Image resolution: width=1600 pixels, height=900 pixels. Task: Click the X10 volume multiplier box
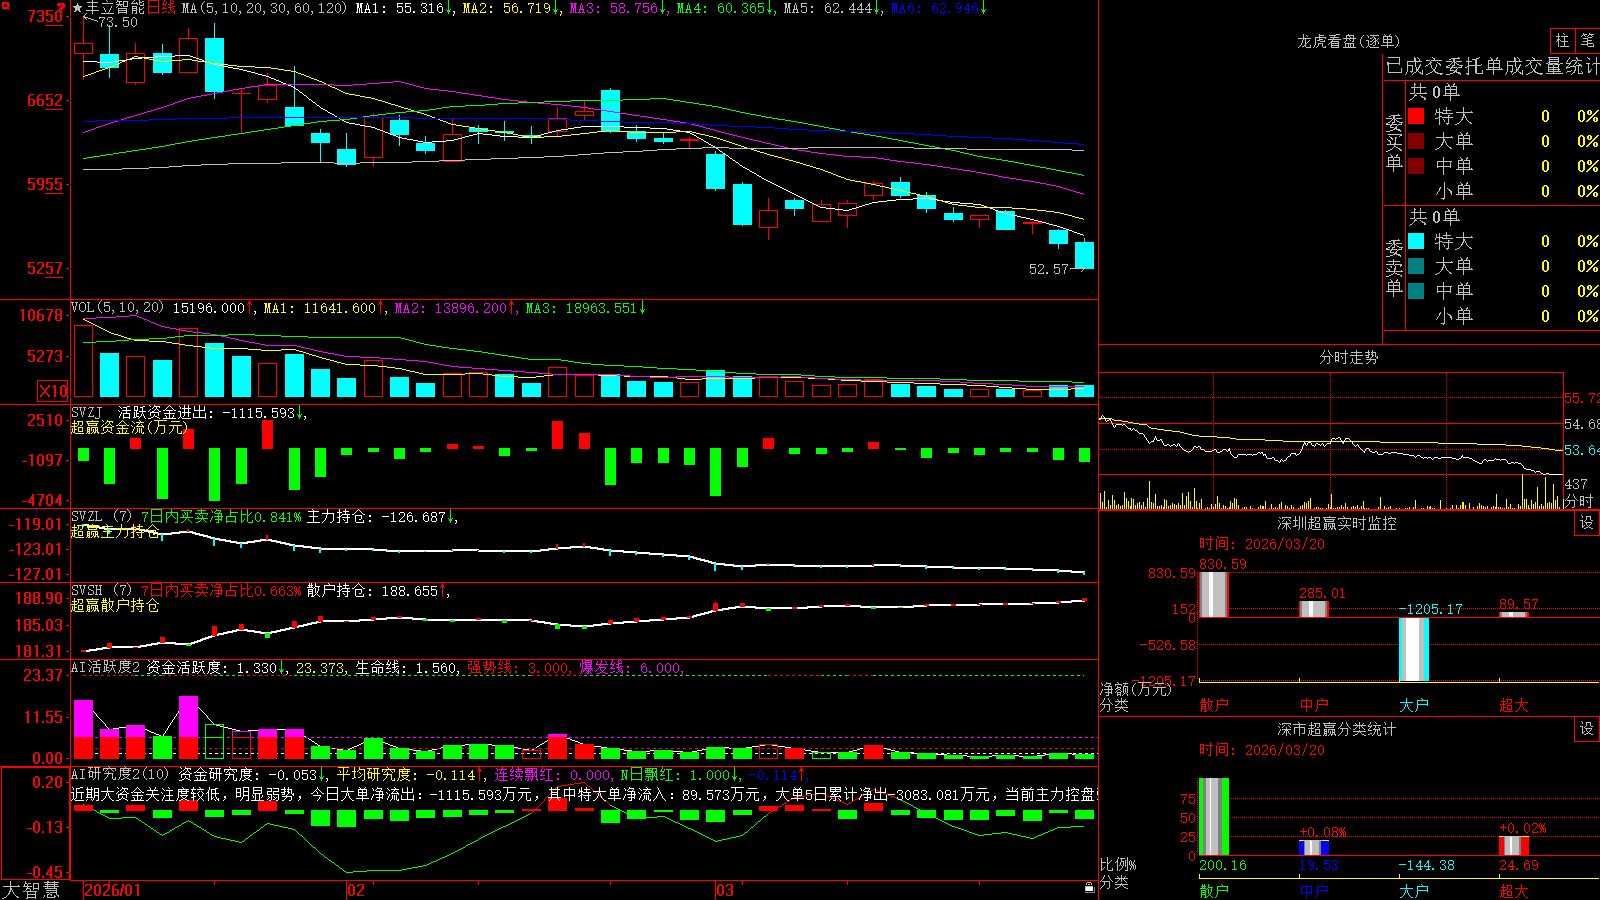(53, 391)
